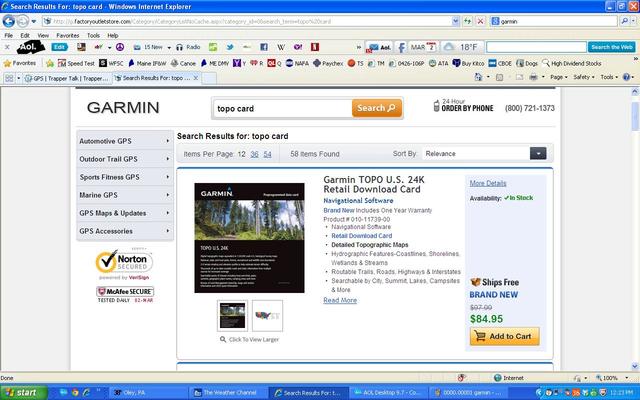Click inside AOL web search field
Viewport: 640px width, 400px height.
pos(536,47)
